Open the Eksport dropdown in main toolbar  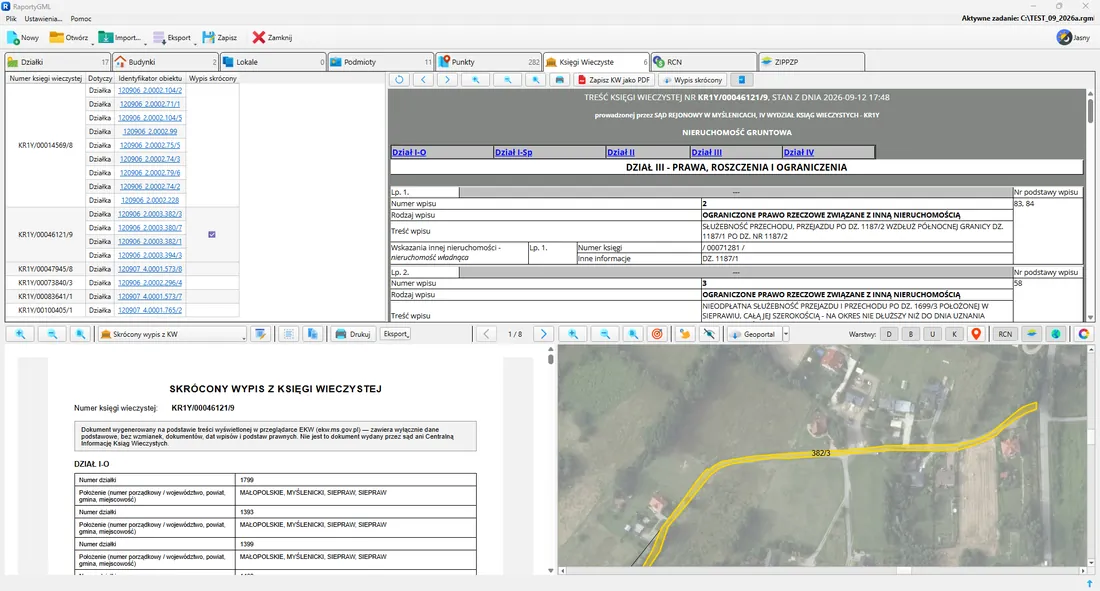172,38
